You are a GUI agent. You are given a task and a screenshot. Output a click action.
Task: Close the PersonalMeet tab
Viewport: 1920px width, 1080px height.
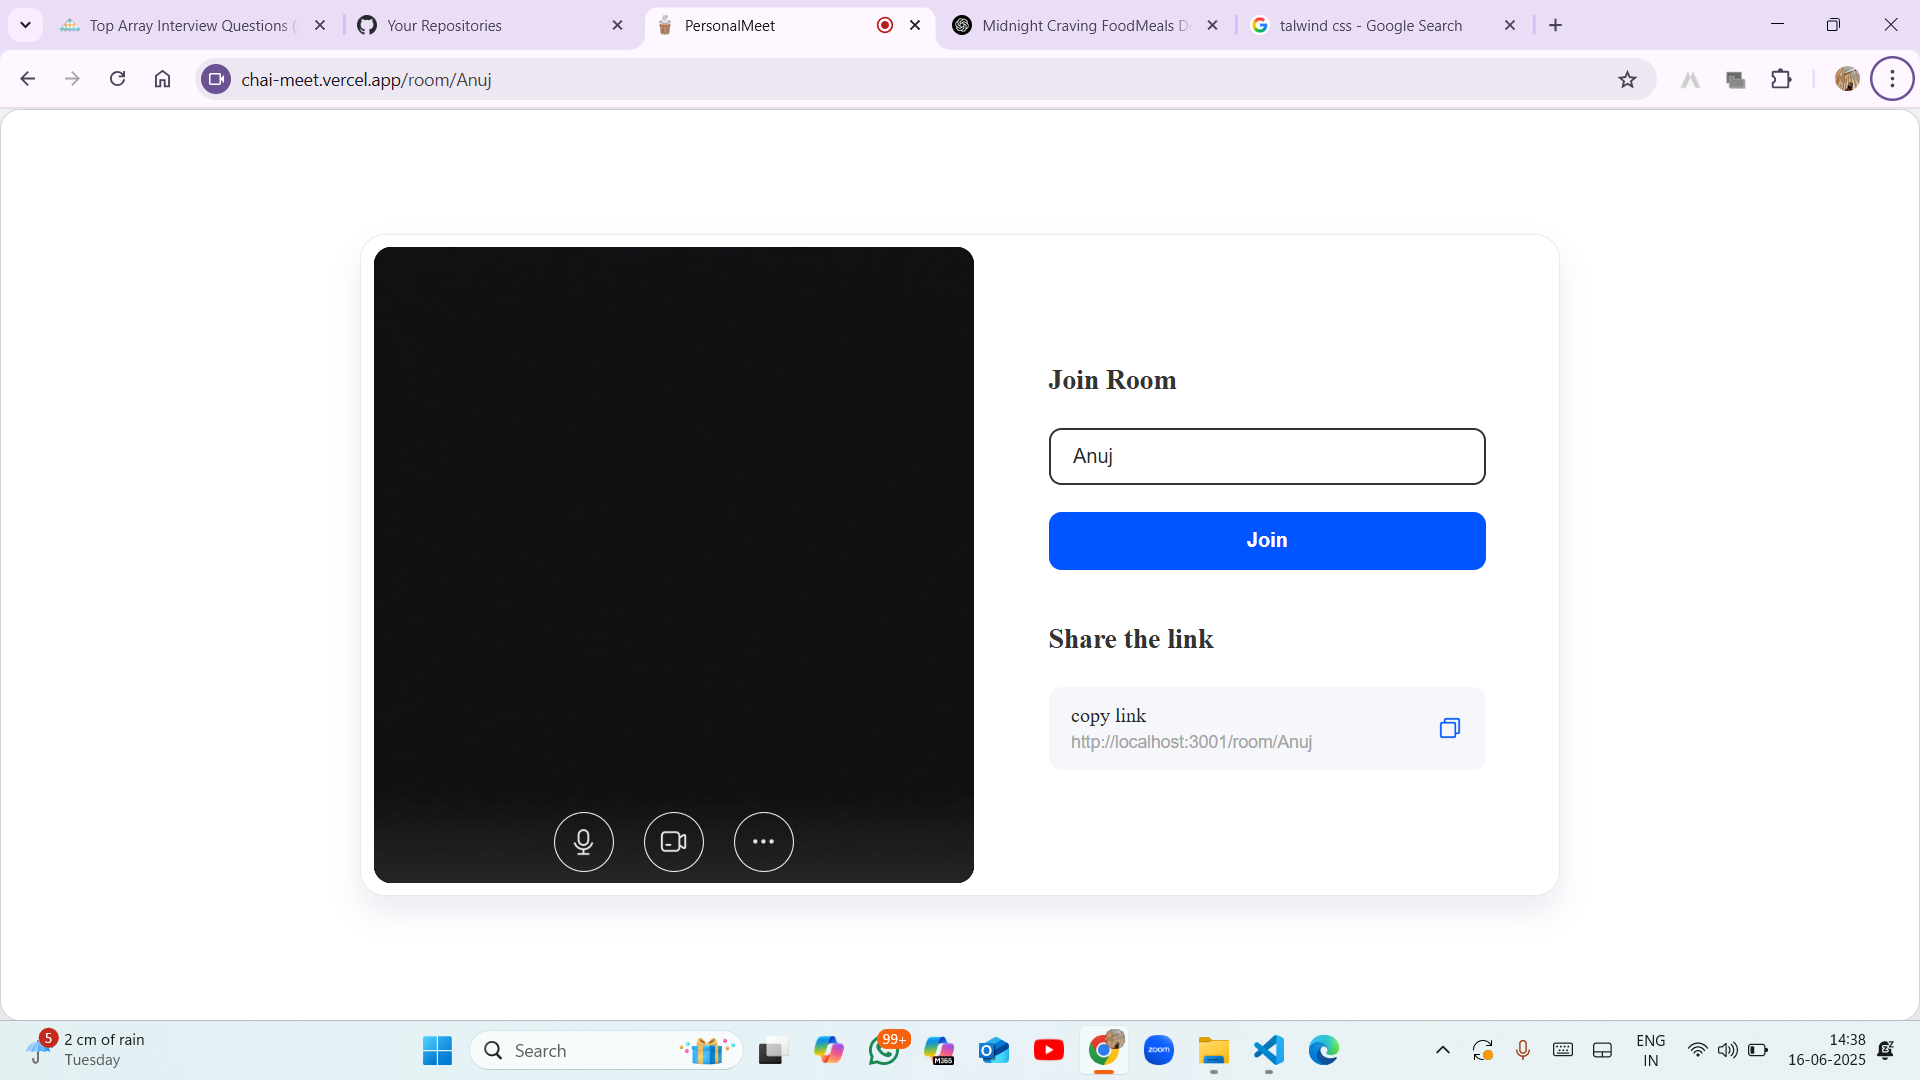915,26
